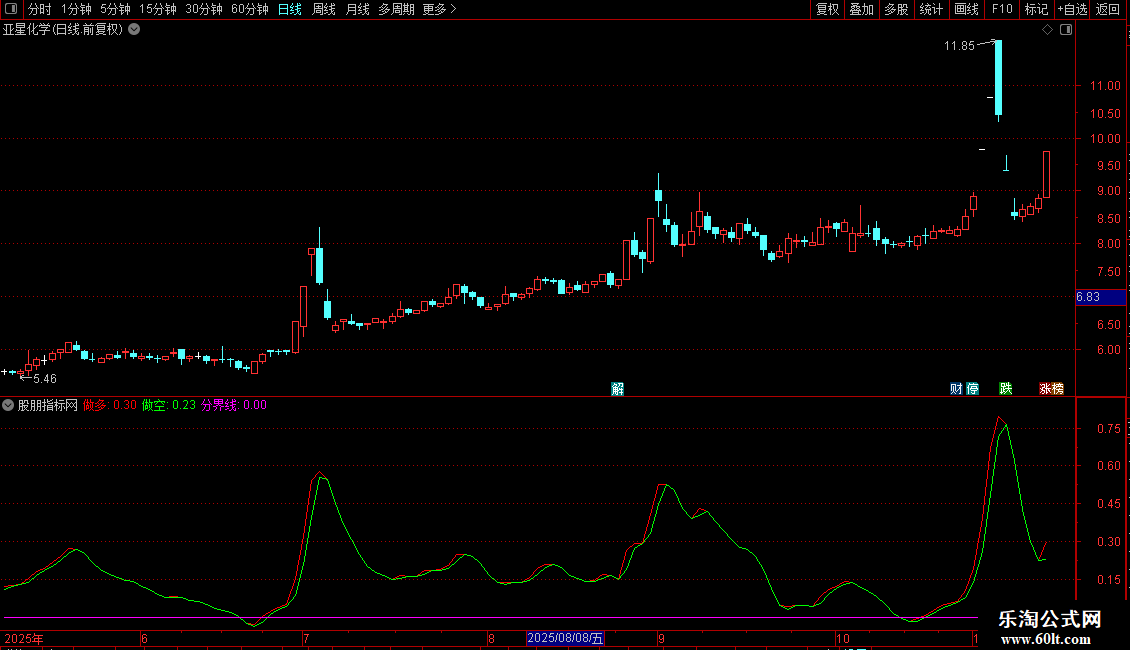
Task: Expand the 更多 period options
Action: point(439,9)
